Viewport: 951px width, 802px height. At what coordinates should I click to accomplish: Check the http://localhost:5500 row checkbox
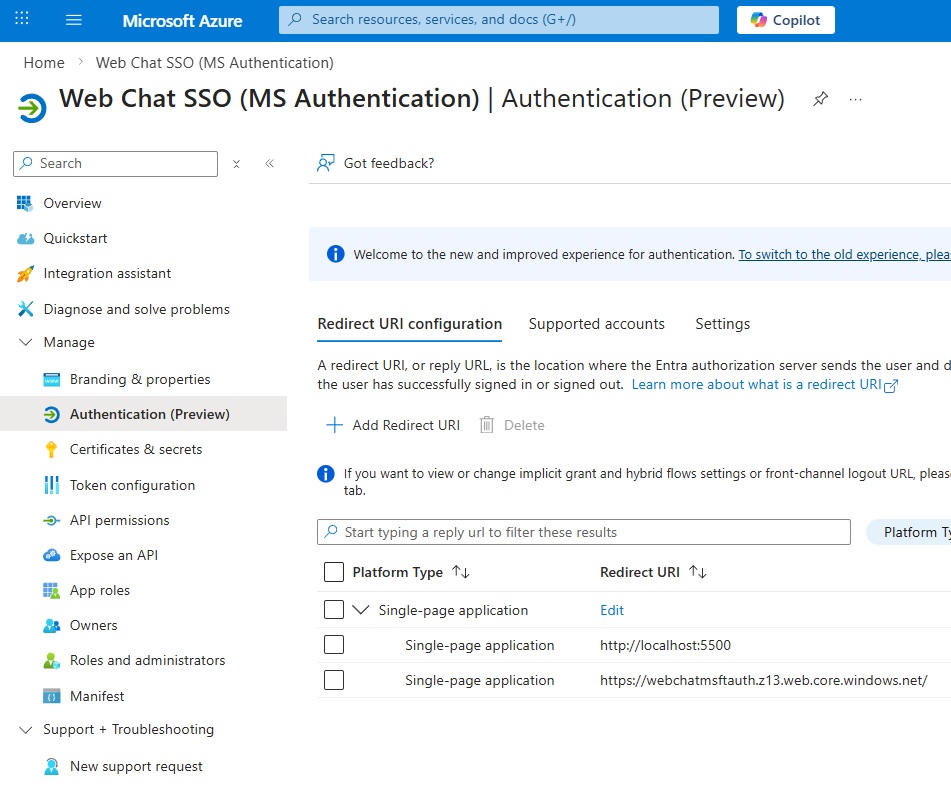(334, 645)
